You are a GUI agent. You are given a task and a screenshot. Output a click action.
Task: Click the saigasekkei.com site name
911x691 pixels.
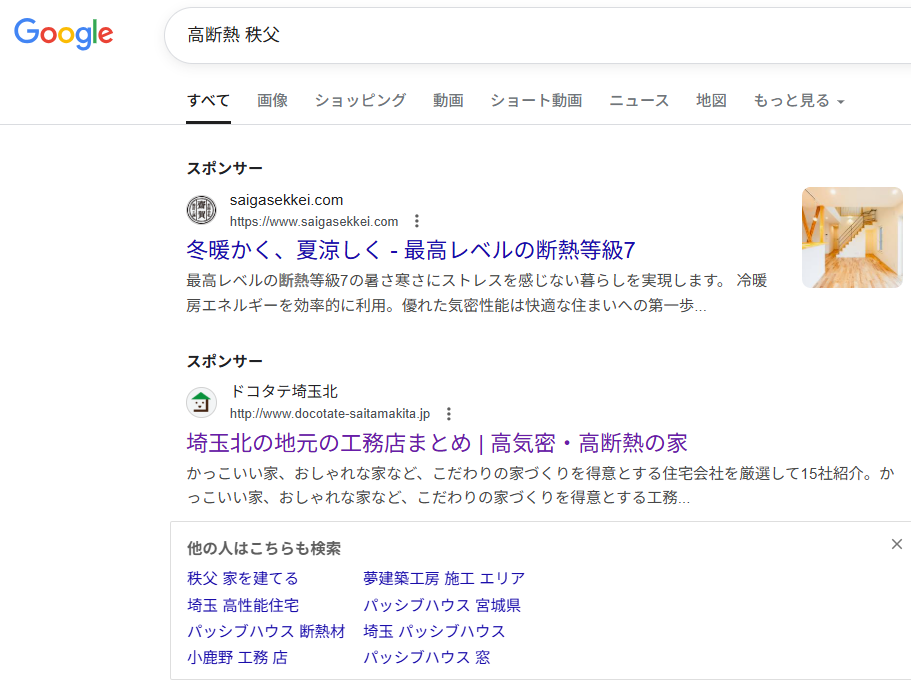(286, 200)
